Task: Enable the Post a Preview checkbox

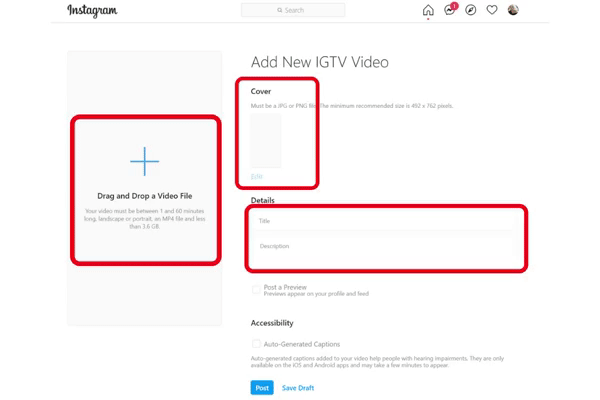Action: 256,290
